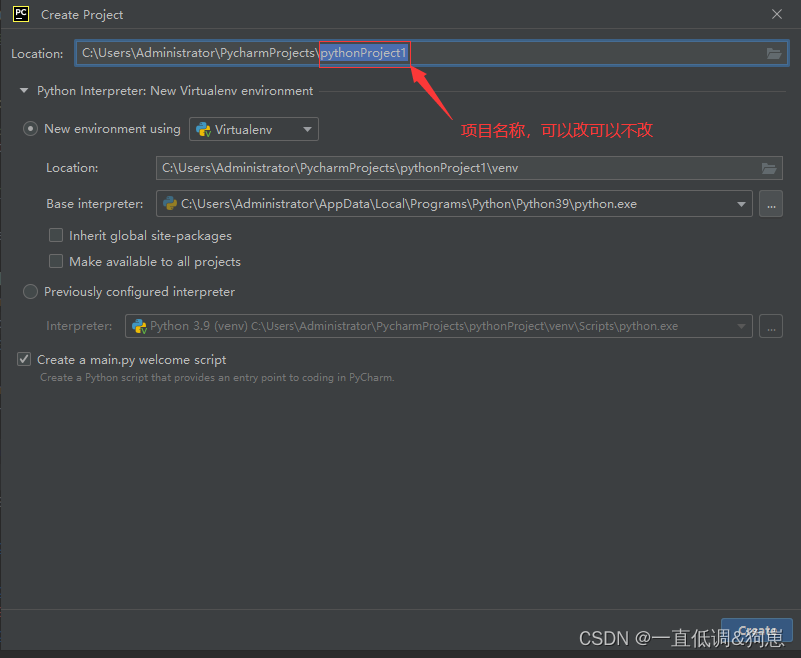The image size is (801, 658).
Task: Open the Base interpreter dropdown
Action: (740, 203)
